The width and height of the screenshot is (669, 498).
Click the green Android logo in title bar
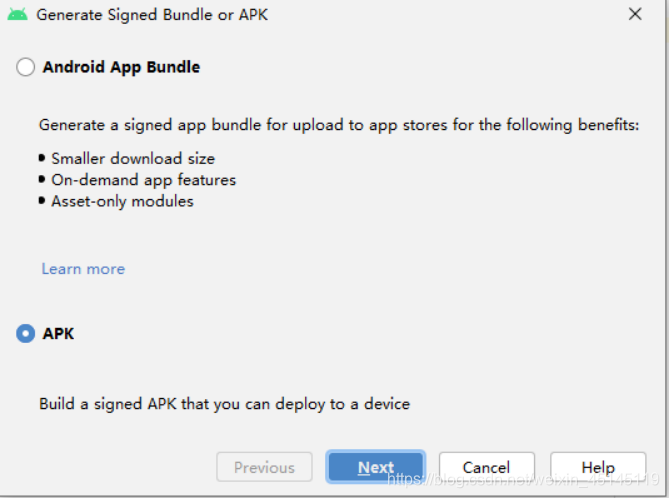17,15
